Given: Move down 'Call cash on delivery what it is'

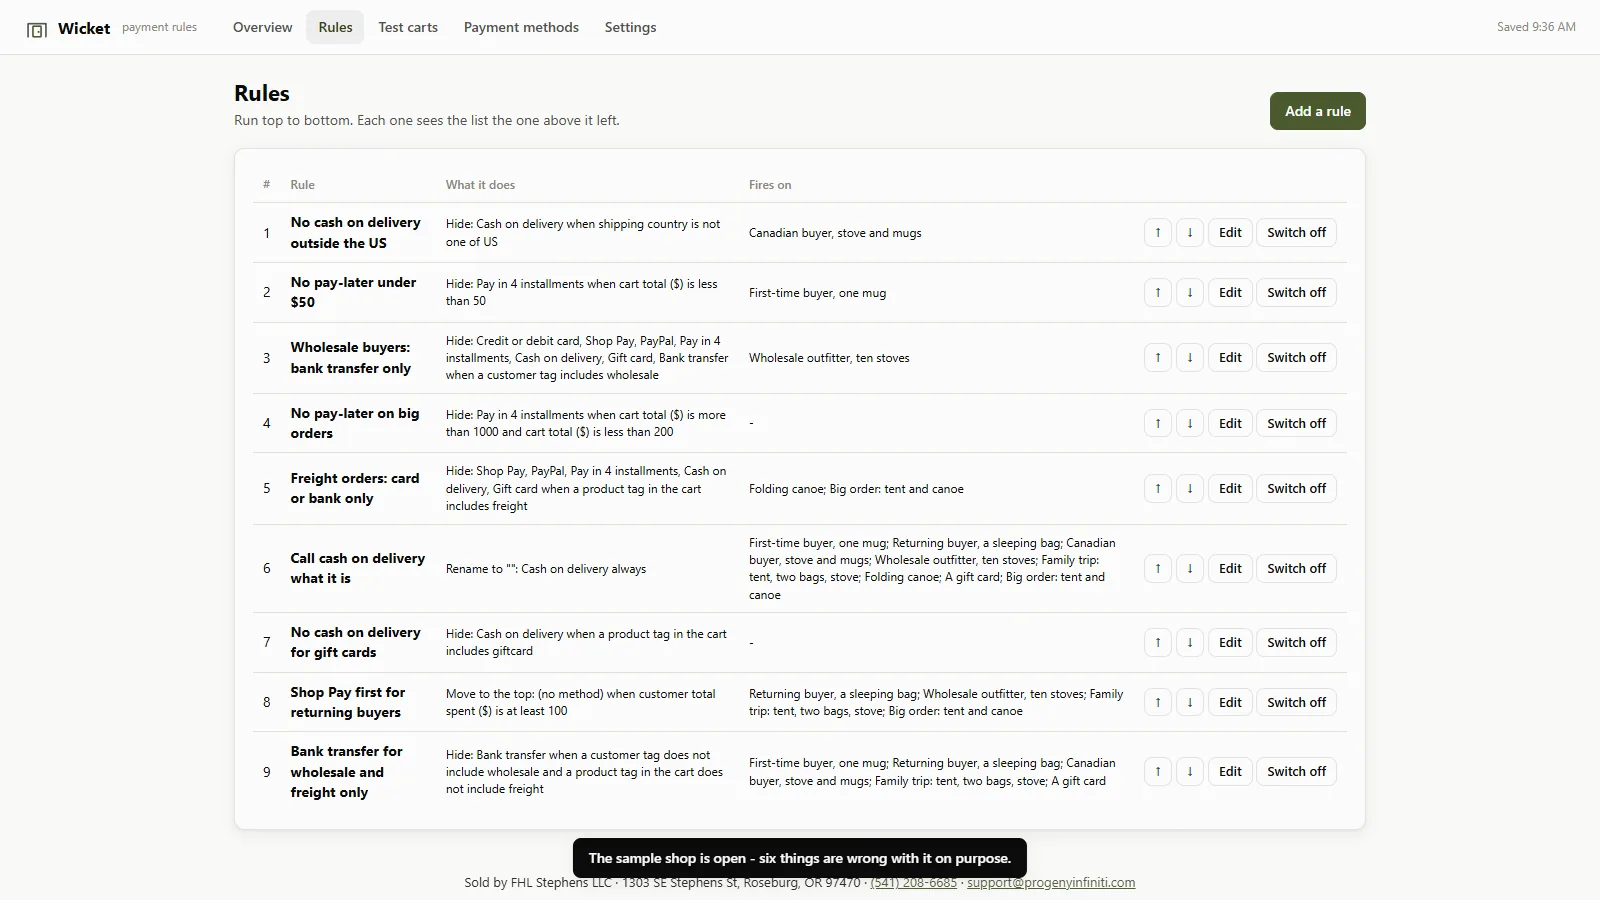Looking at the screenshot, I should pyautogui.click(x=1189, y=569).
